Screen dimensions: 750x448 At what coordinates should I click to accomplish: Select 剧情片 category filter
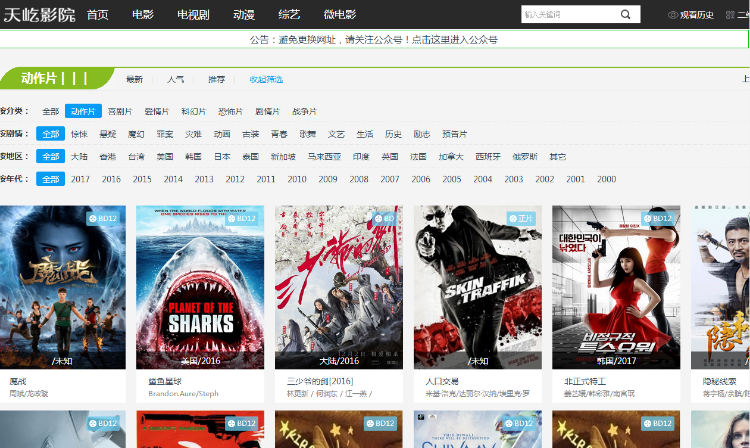(267, 111)
